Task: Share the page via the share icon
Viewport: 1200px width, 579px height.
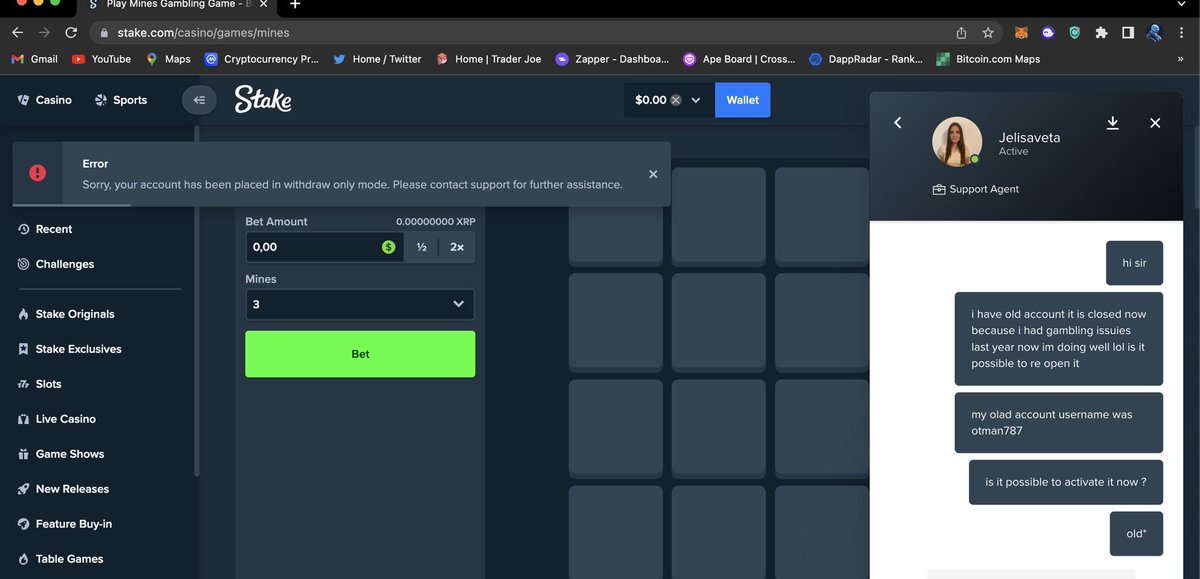Action: click(961, 32)
